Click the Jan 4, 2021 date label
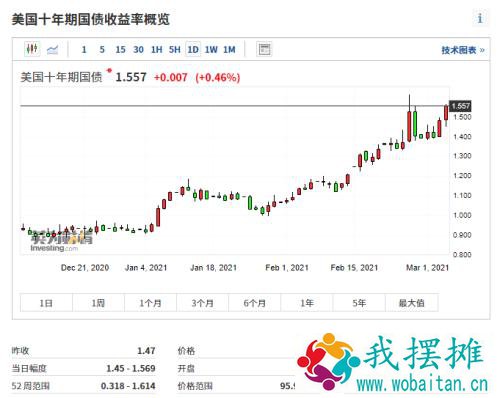 pyautogui.click(x=146, y=268)
